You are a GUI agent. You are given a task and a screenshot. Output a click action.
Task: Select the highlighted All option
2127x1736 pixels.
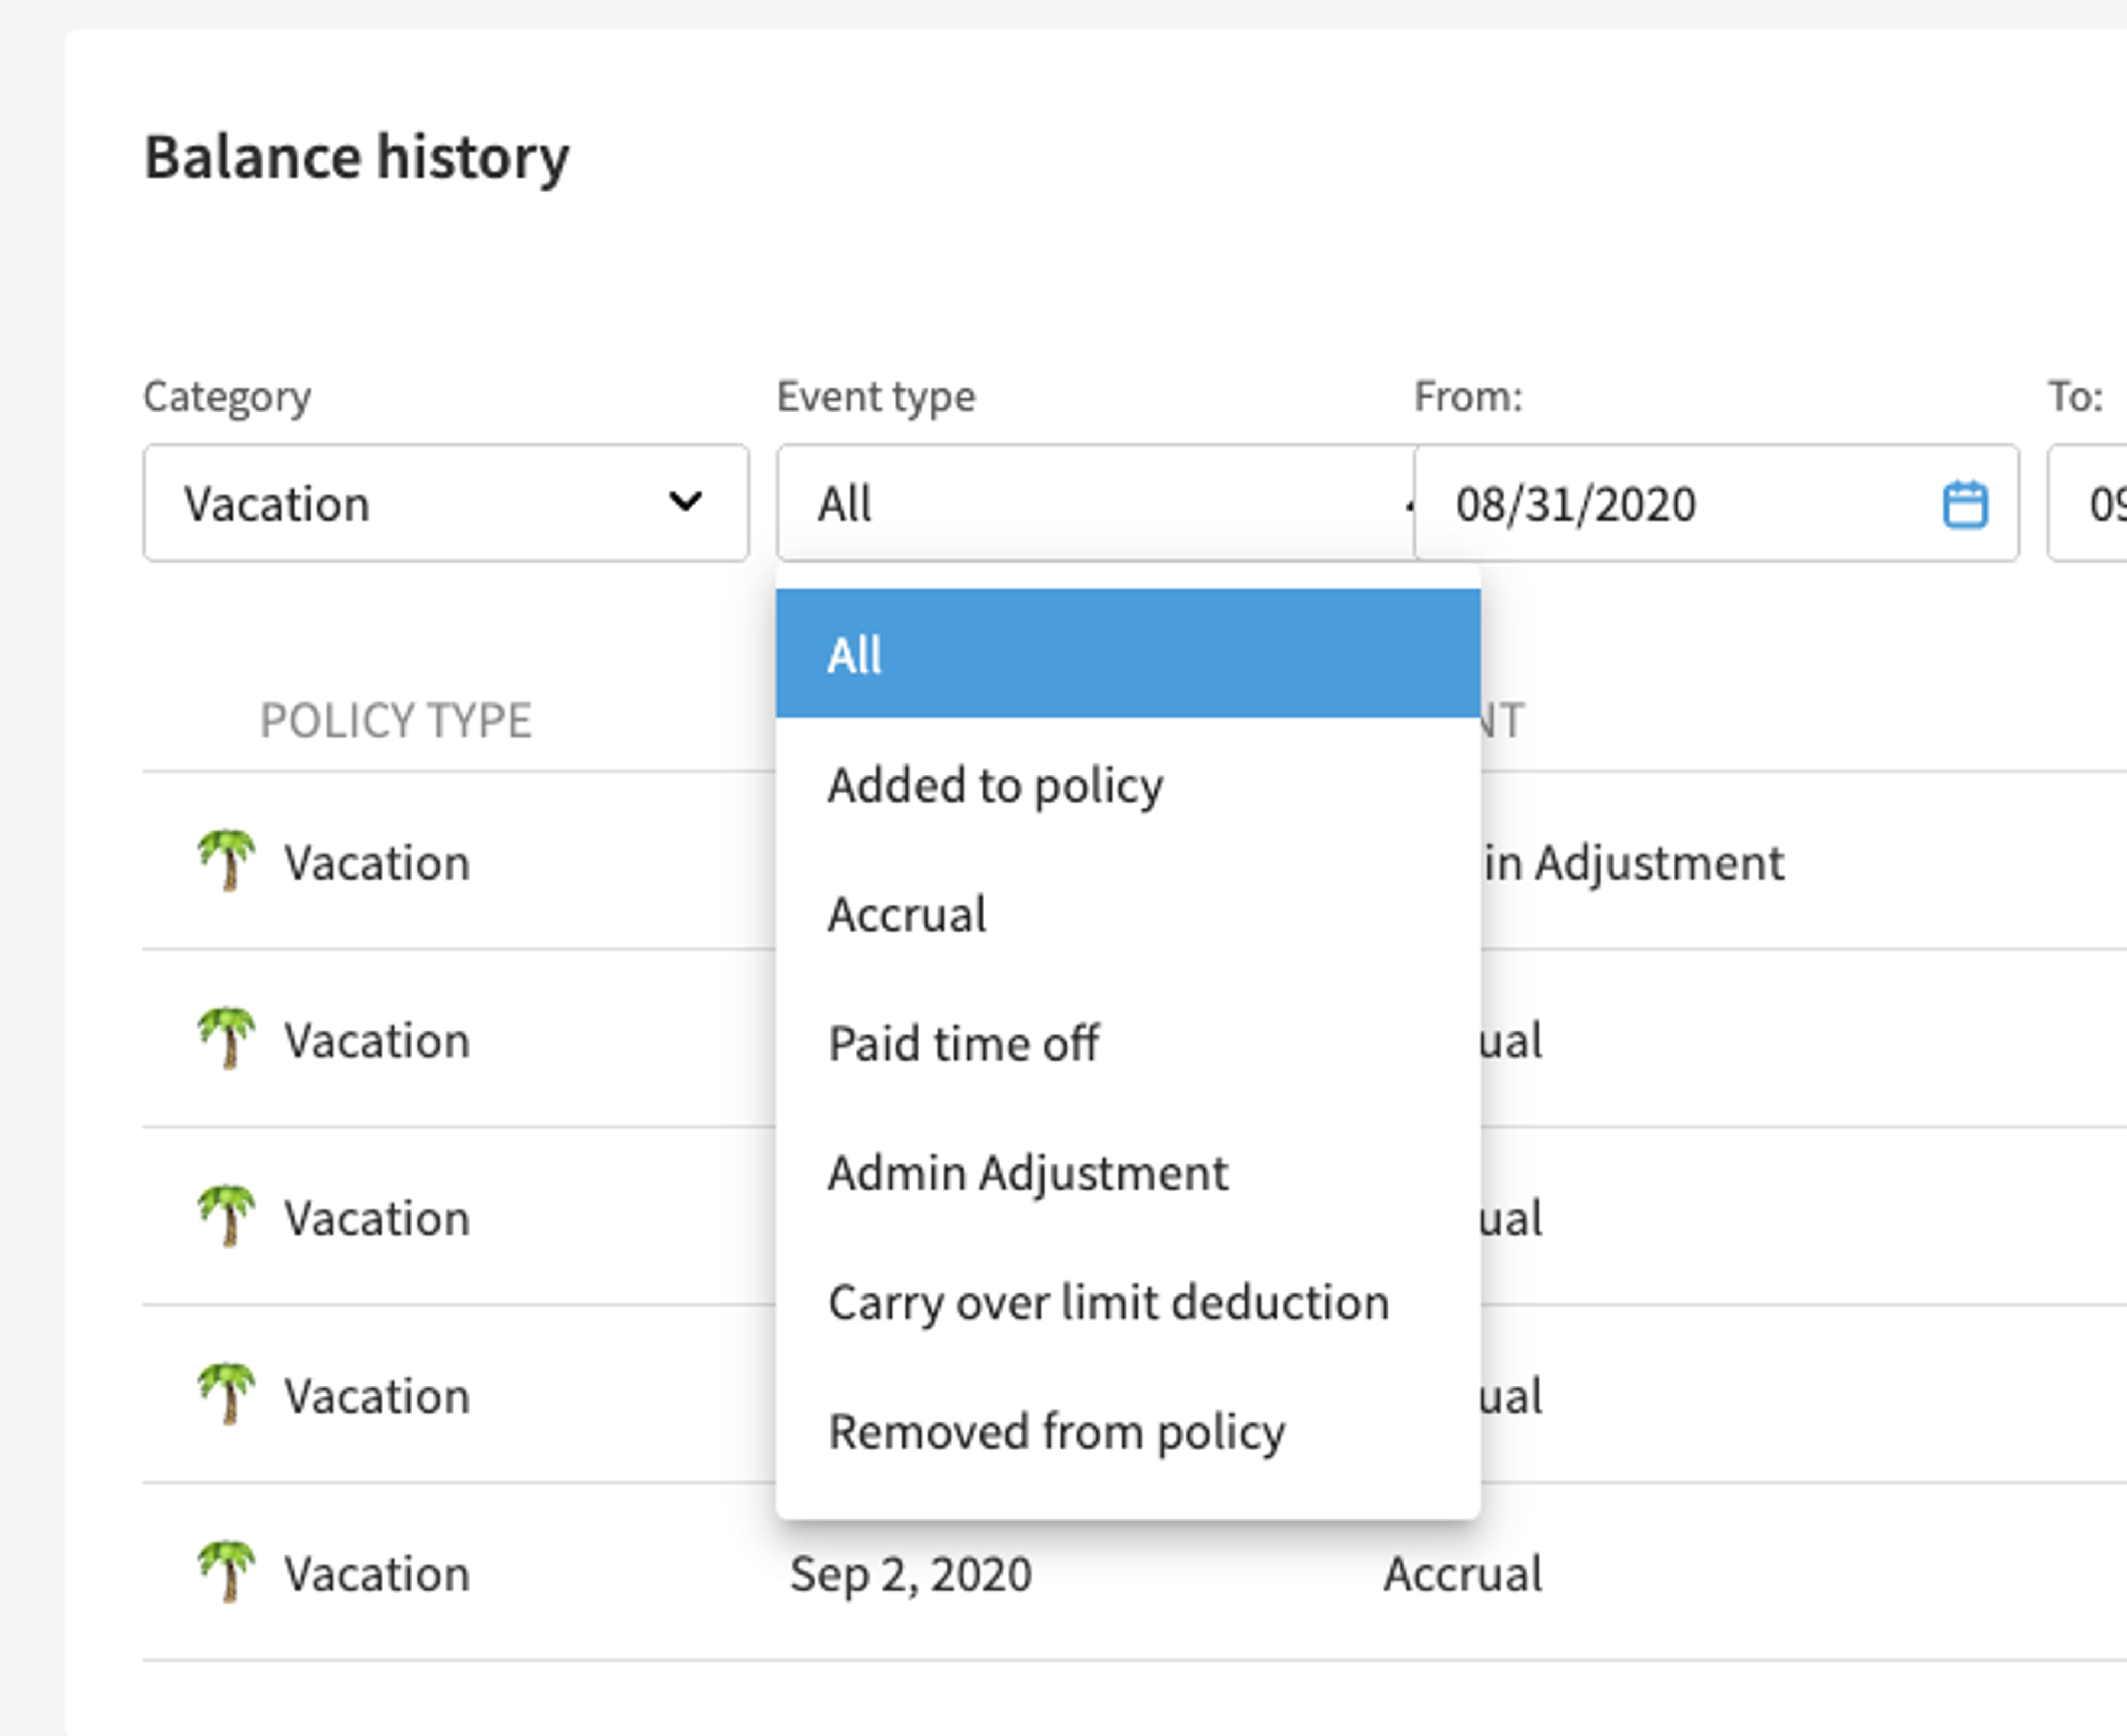click(x=1128, y=654)
